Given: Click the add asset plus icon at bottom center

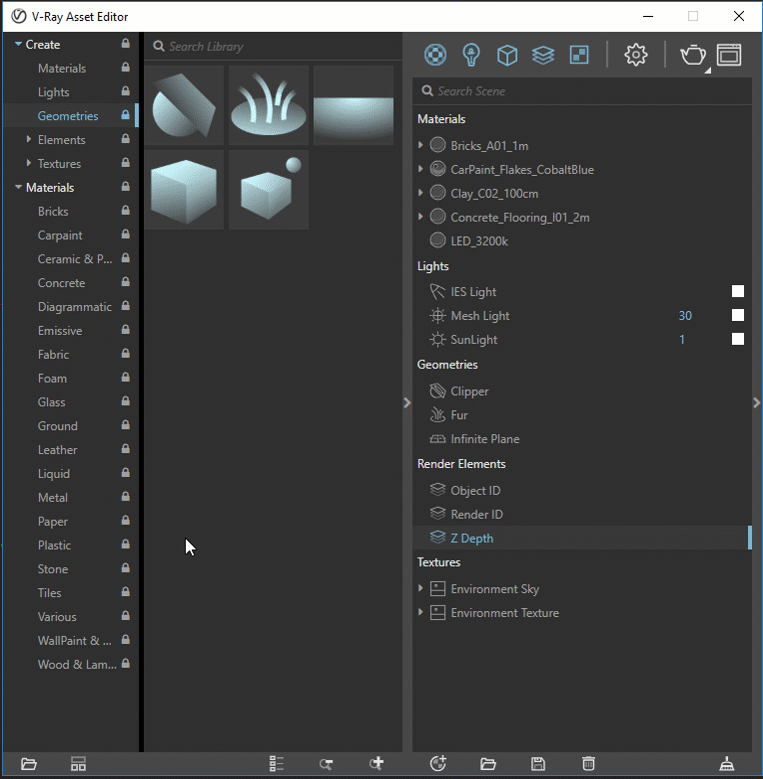Looking at the screenshot, I should point(377,764).
